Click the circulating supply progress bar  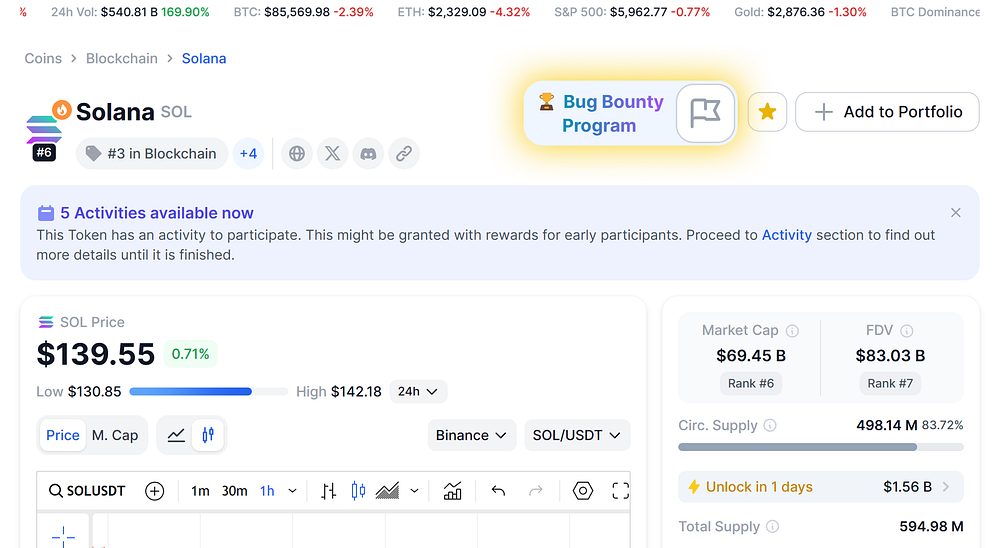pos(820,447)
